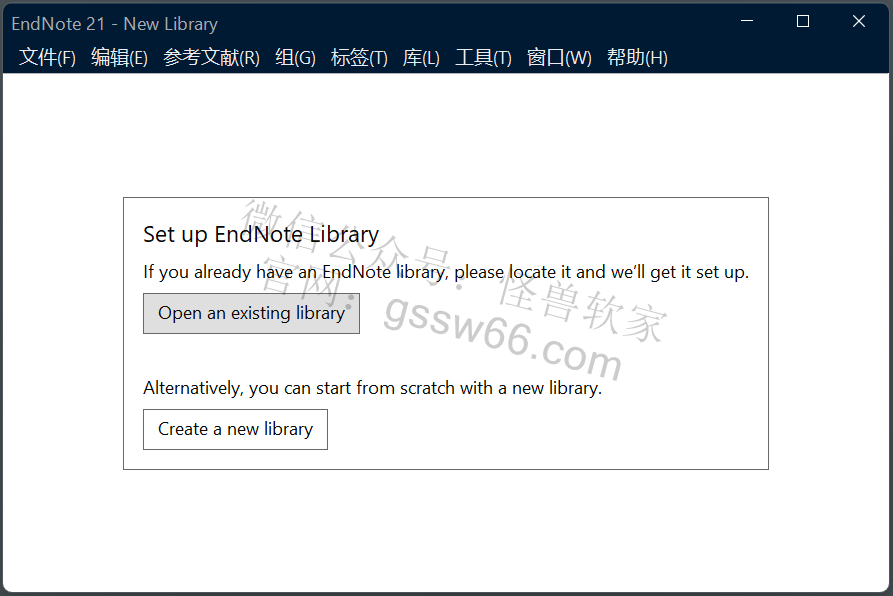
Task: Open the 帮助(H) menu
Action: click(637, 58)
